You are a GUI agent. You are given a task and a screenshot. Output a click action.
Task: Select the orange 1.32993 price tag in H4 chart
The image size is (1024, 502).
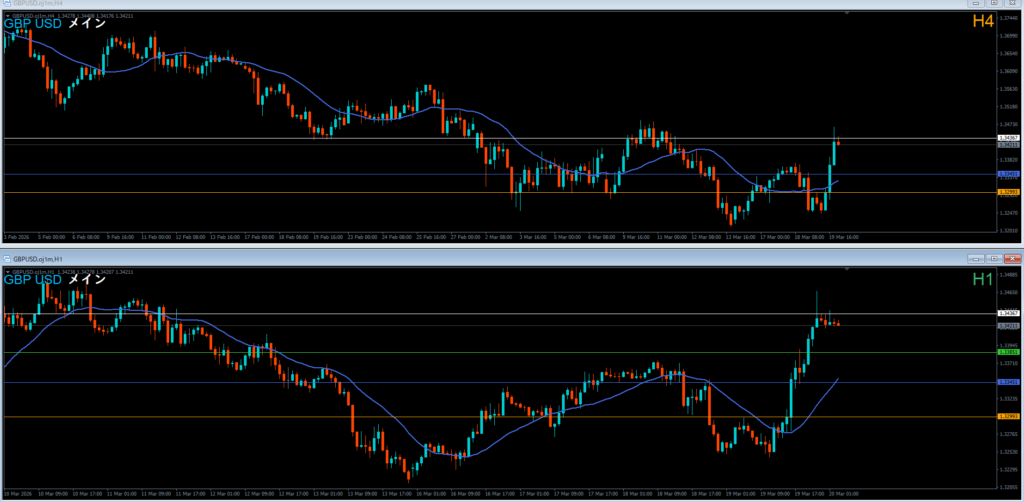pyautogui.click(x=1009, y=192)
